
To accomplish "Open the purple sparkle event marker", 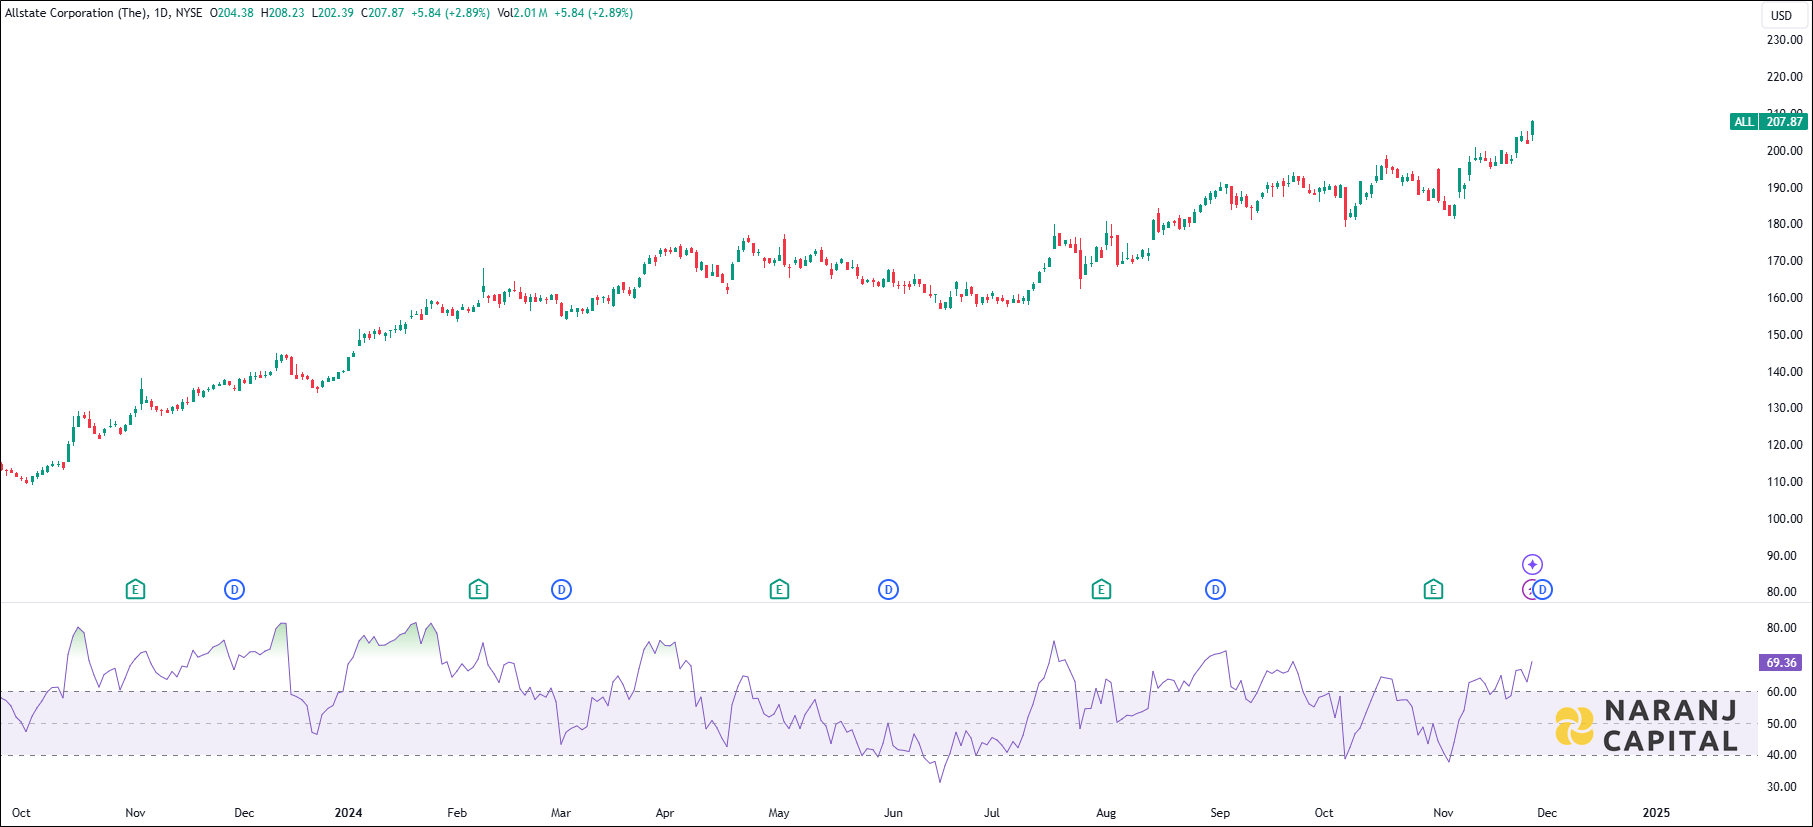I will click(1532, 565).
